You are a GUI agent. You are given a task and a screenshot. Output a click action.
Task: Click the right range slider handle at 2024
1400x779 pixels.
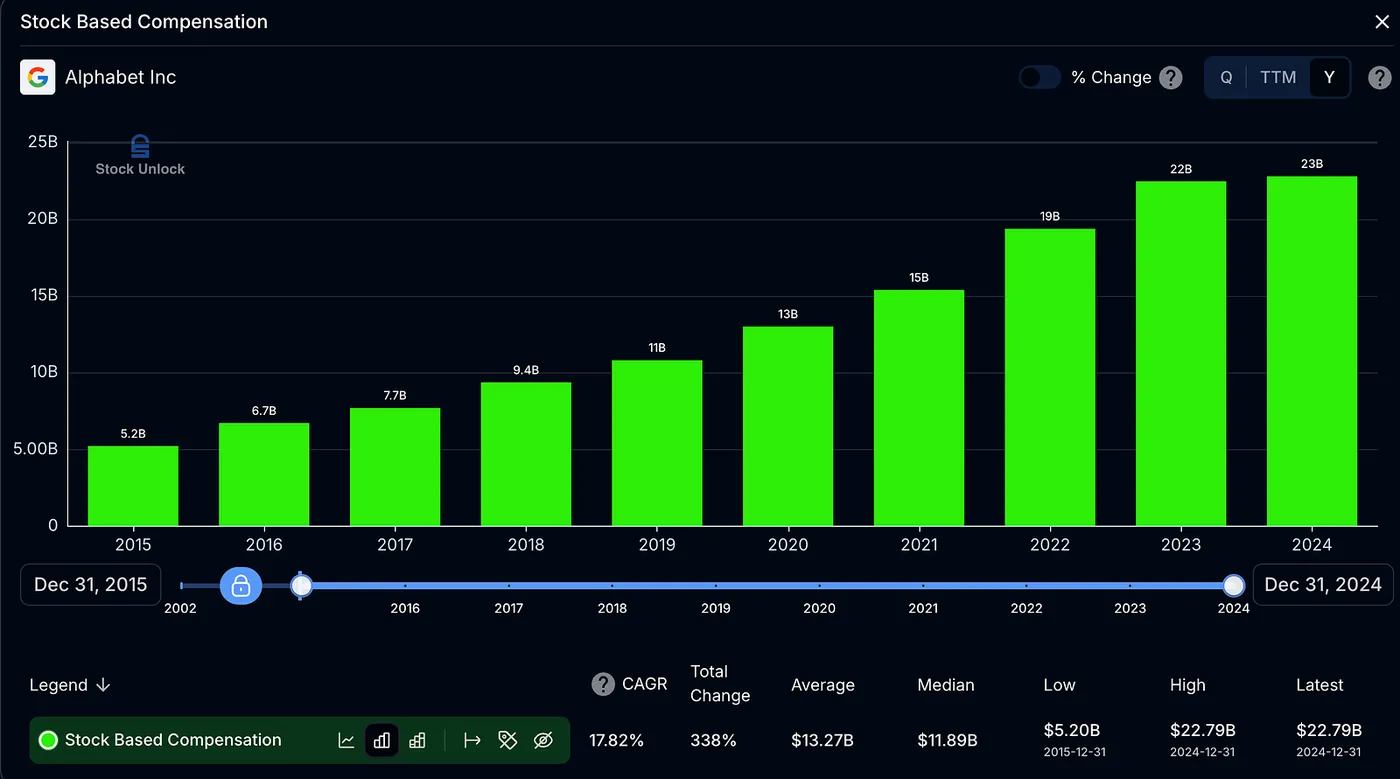[1234, 585]
